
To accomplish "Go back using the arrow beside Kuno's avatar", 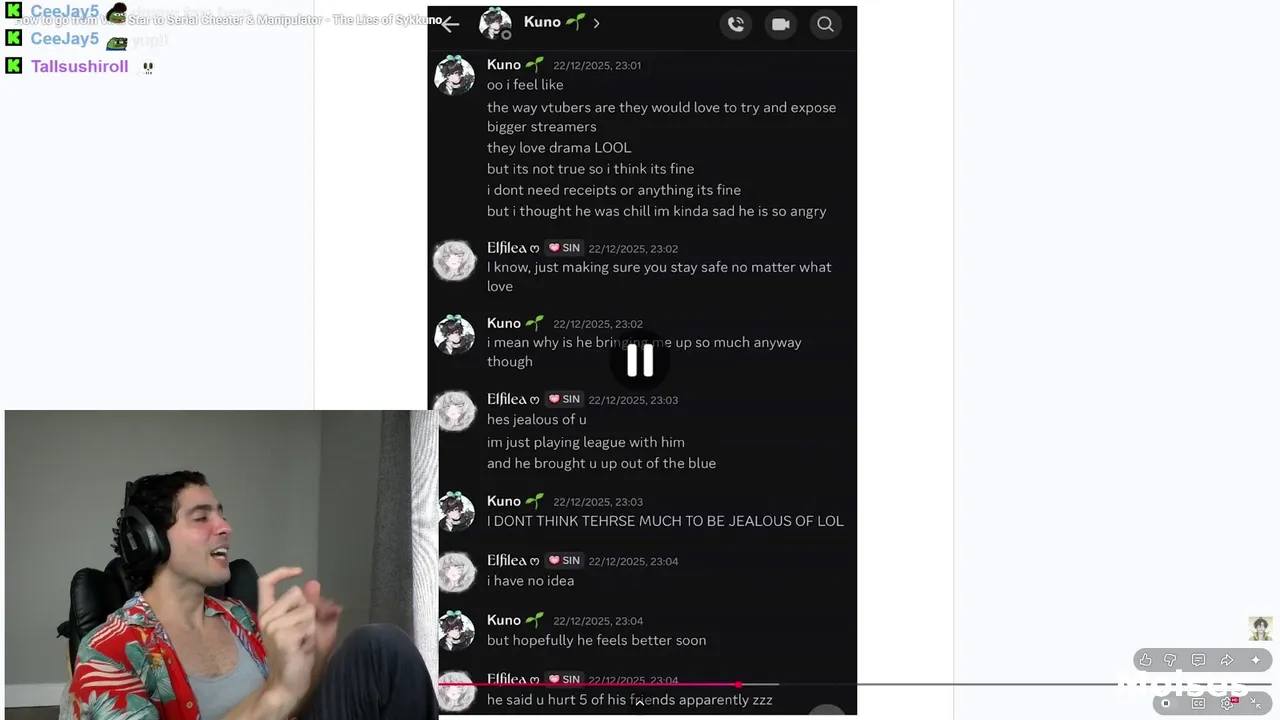I will [450, 24].
